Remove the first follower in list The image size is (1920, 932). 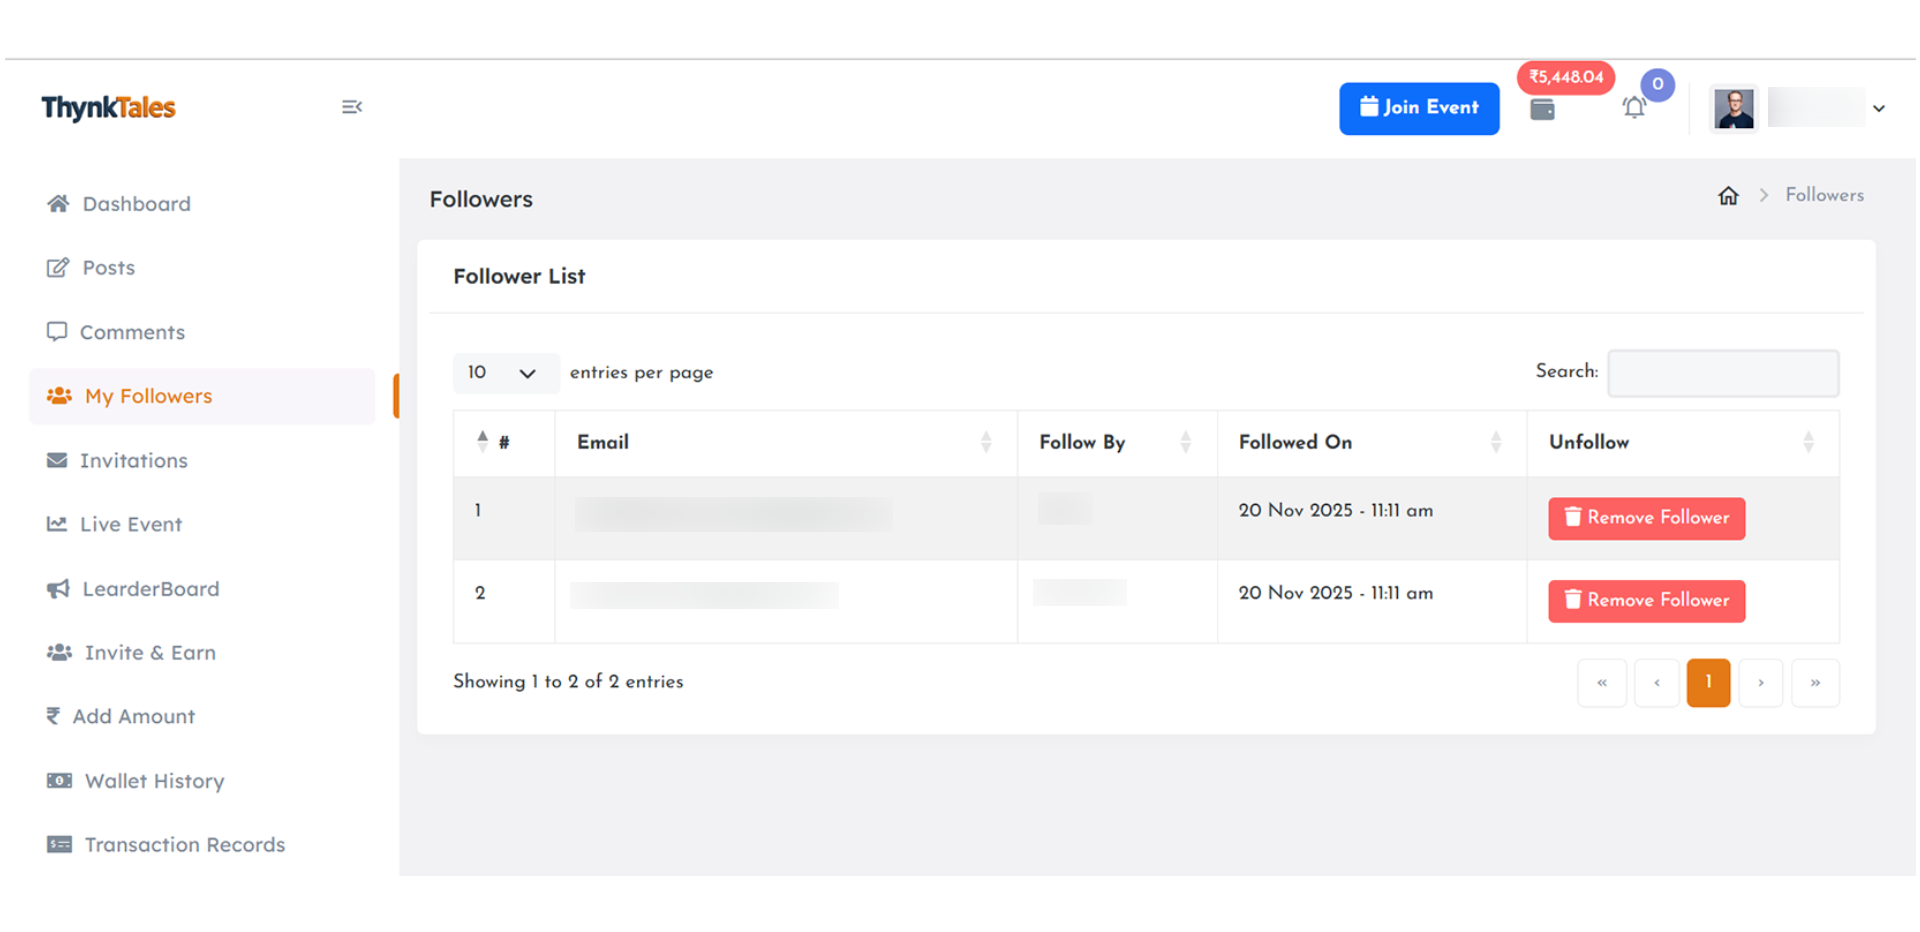coord(1646,518)
